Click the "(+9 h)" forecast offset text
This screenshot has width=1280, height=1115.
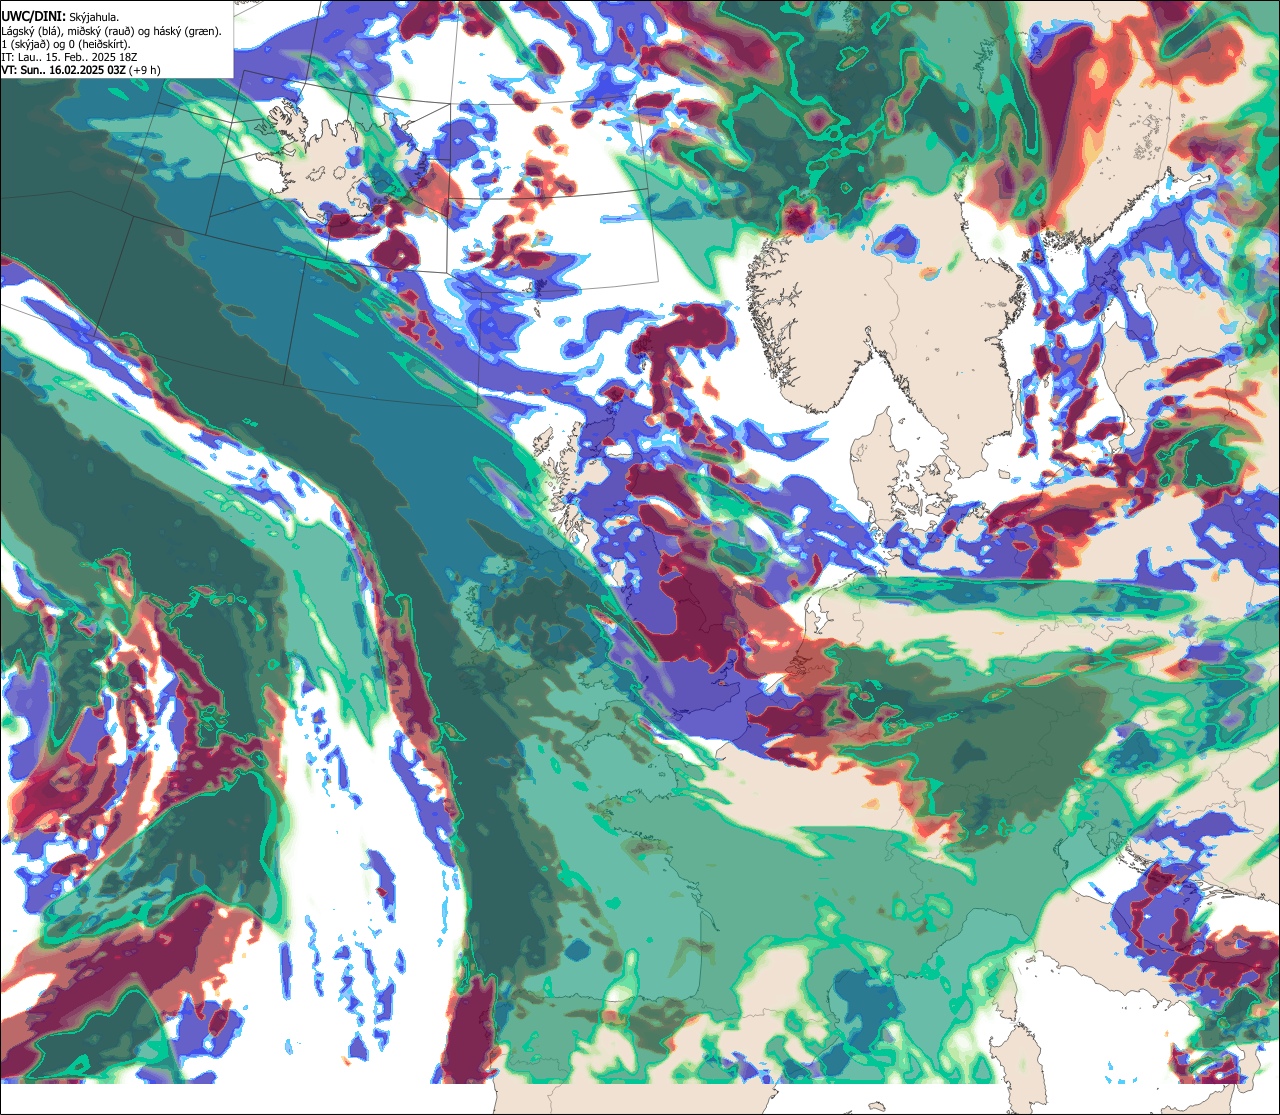click(x=145, y=71)
